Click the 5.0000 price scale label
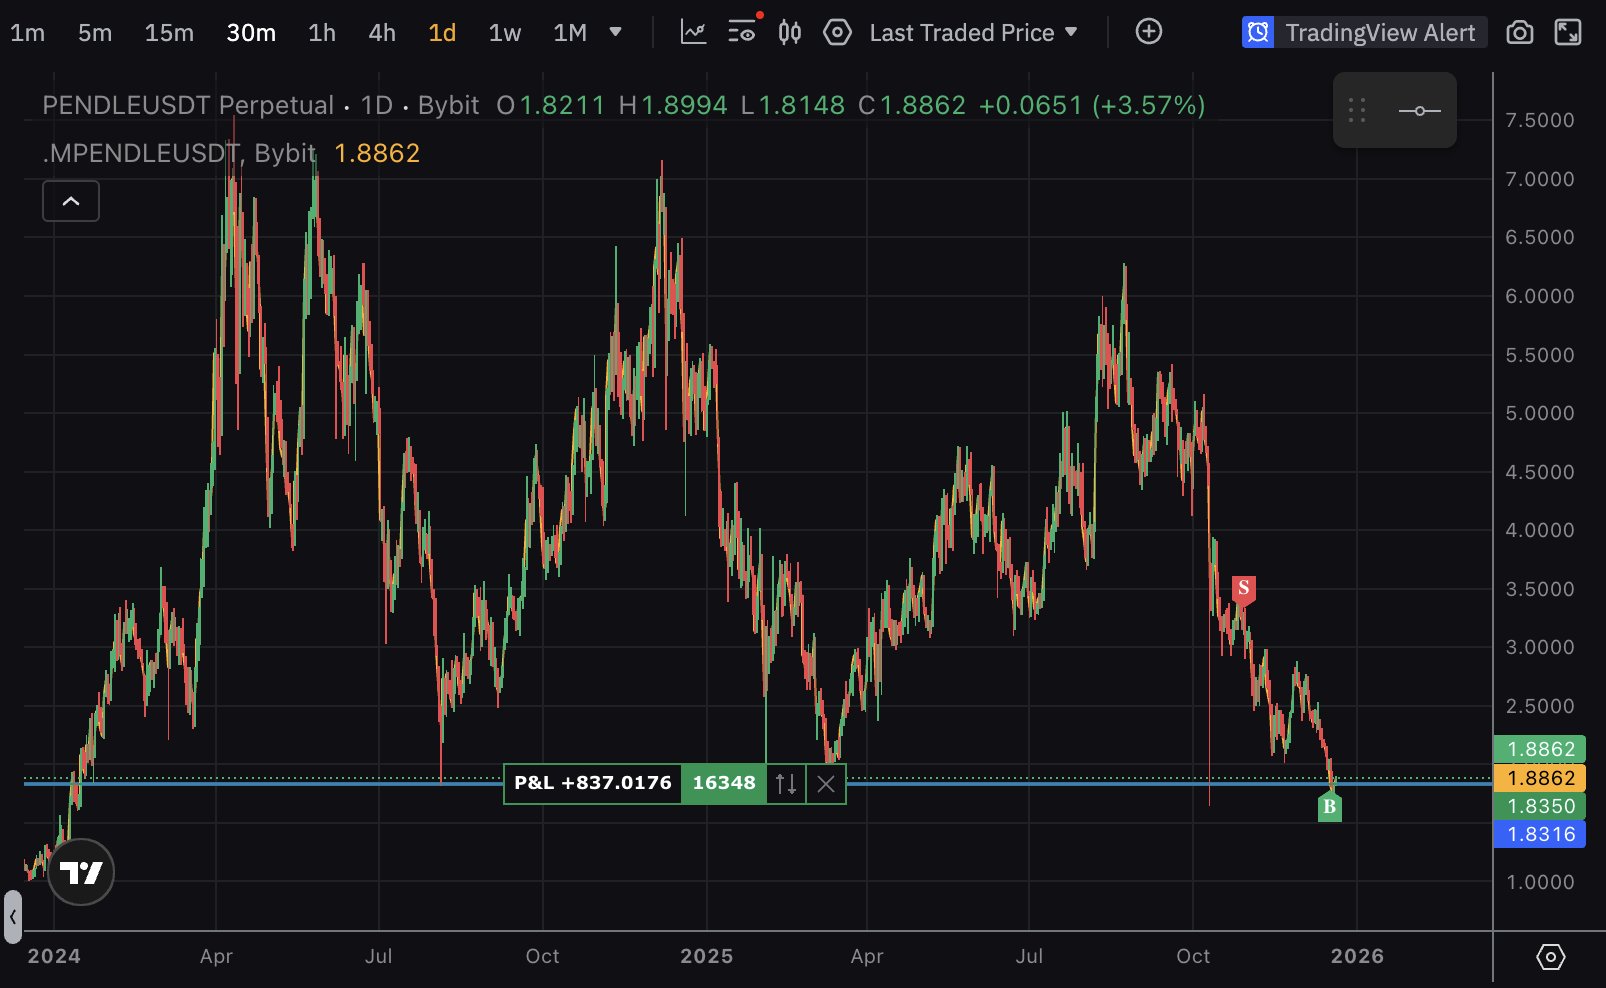The height and width of the screenshot is (988, 1606). click(1540, 413)
